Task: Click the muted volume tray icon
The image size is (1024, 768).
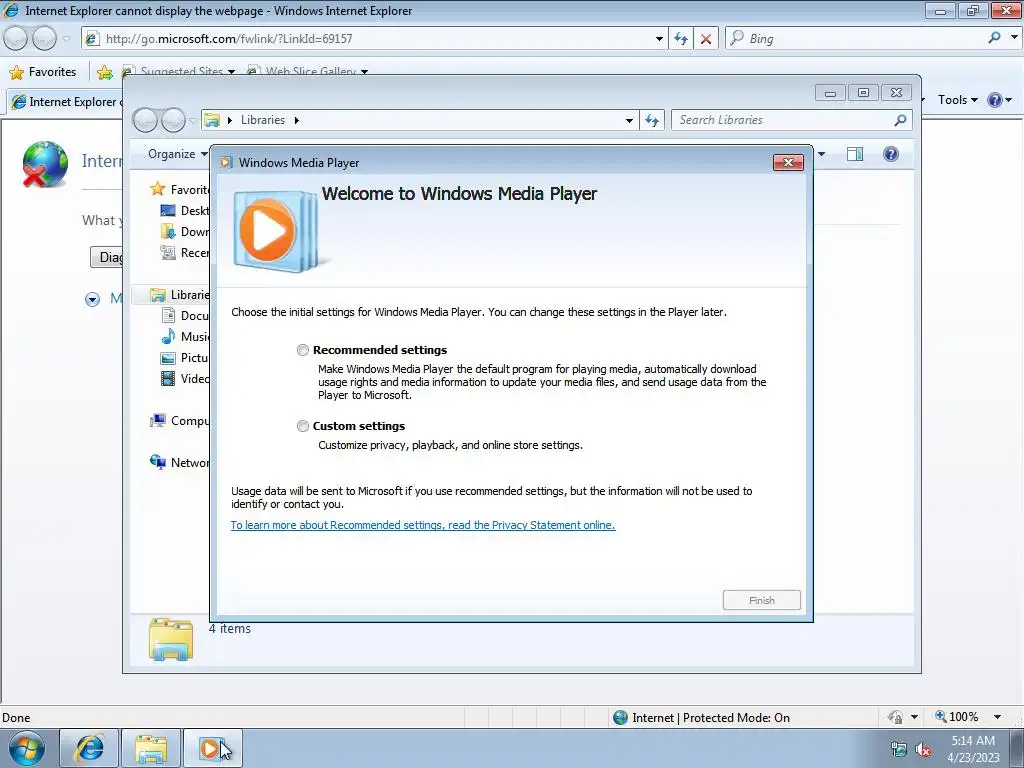Action: pyautogui.click(x=923, y=750)
